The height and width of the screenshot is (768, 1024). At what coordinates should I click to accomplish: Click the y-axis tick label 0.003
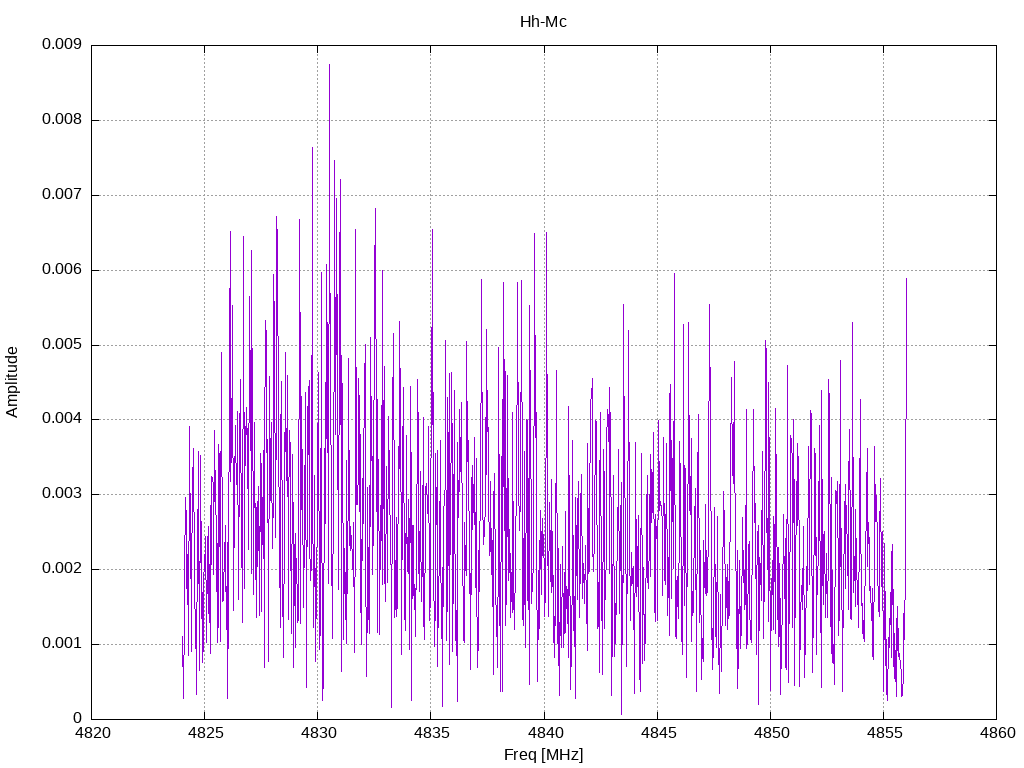pyautogui.click(x=62, y=494)
